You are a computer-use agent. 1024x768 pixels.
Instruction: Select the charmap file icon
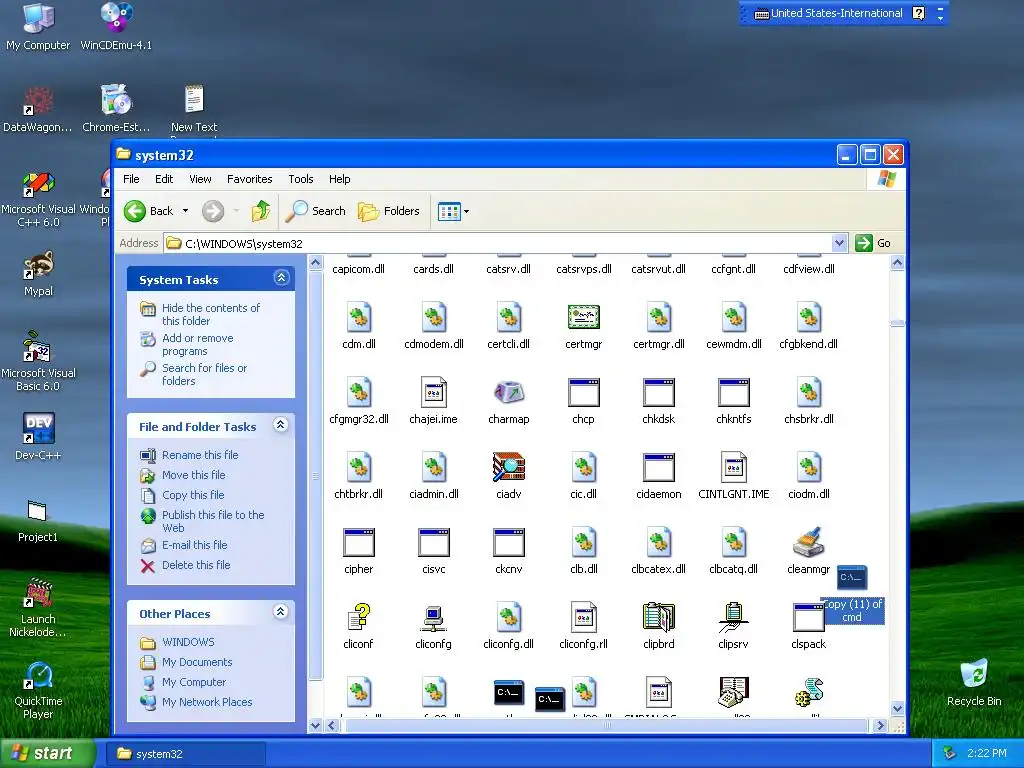click(x=509, y=393)
